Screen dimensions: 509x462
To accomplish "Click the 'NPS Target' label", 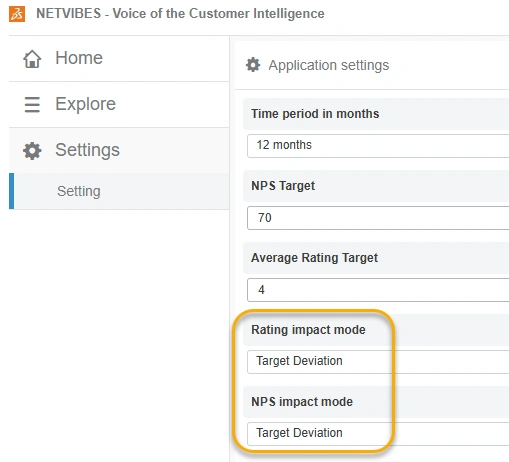I will [x=283, y=186].
